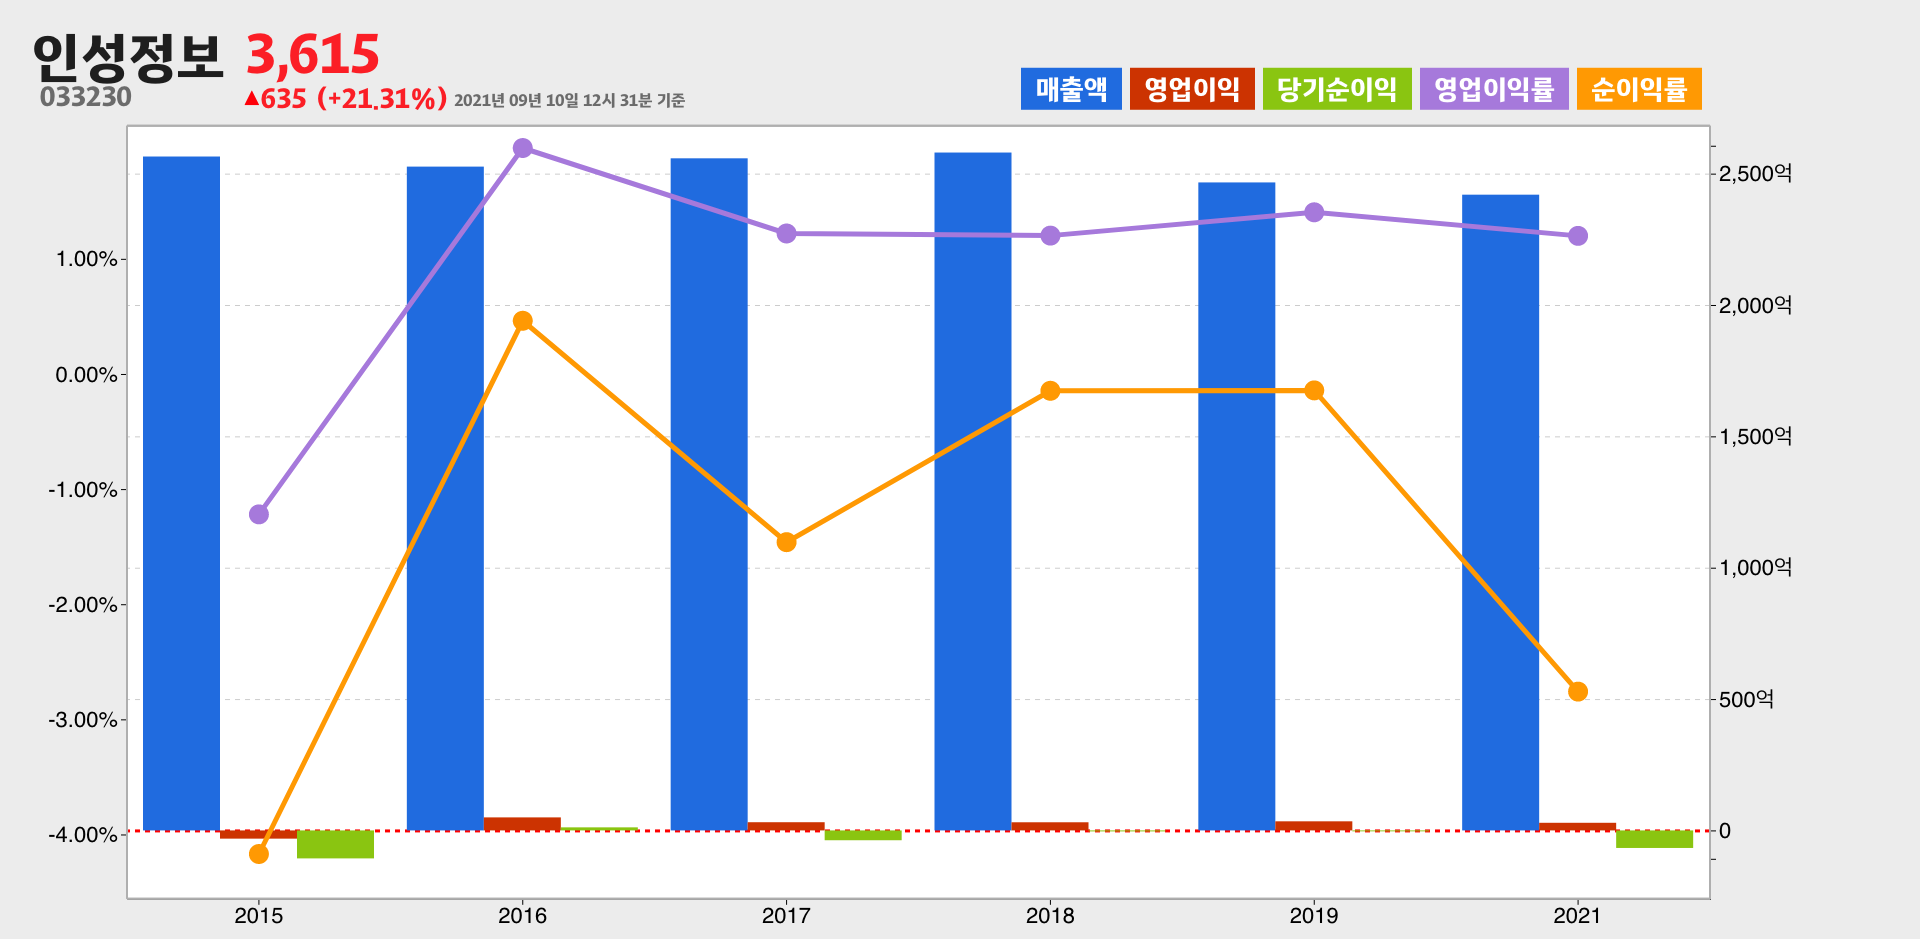Click the 0.00% left axis label
This screenshot has height=939, width=1920.
pyautogui.click(x=86, y=375)
